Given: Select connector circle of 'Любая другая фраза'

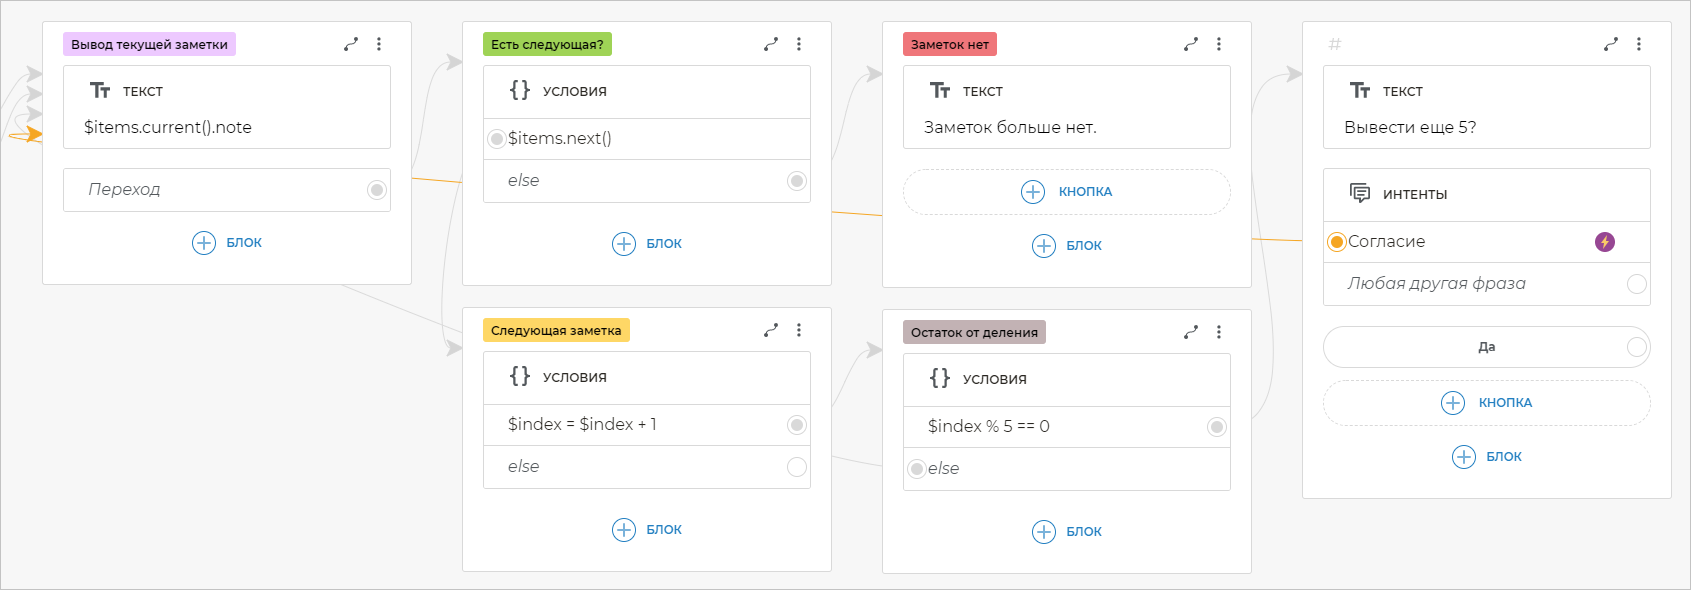Looking at the screenshot, I should [1637, 284].
